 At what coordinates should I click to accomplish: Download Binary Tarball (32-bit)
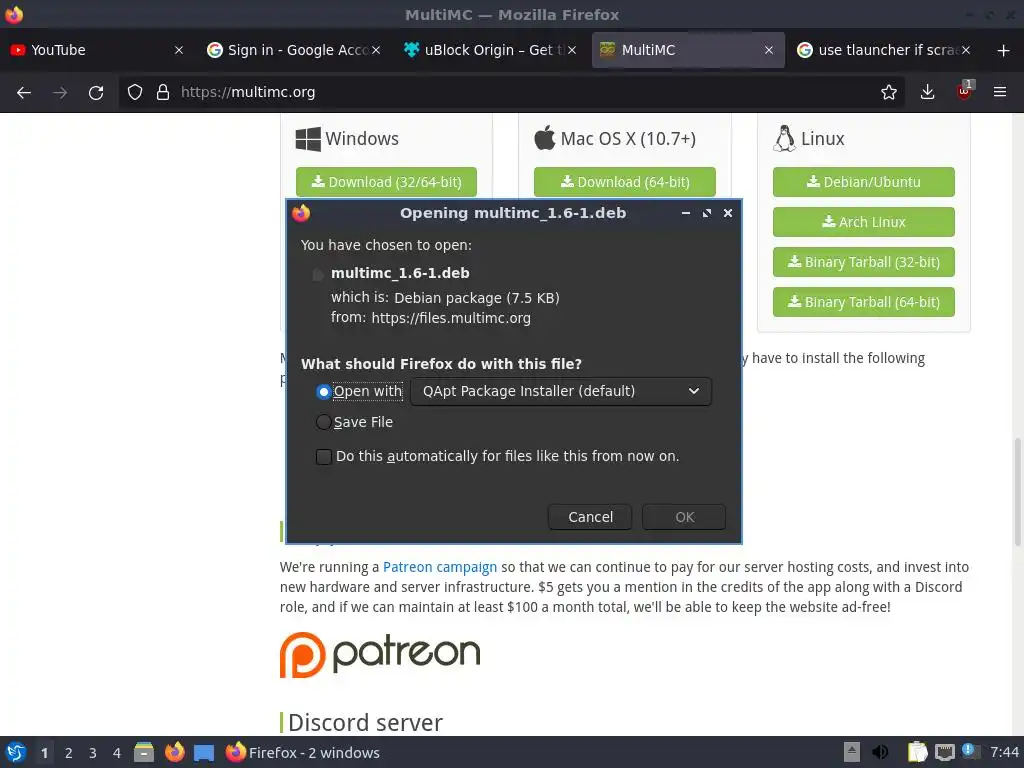pyautogui.click(x=863, y=262)
